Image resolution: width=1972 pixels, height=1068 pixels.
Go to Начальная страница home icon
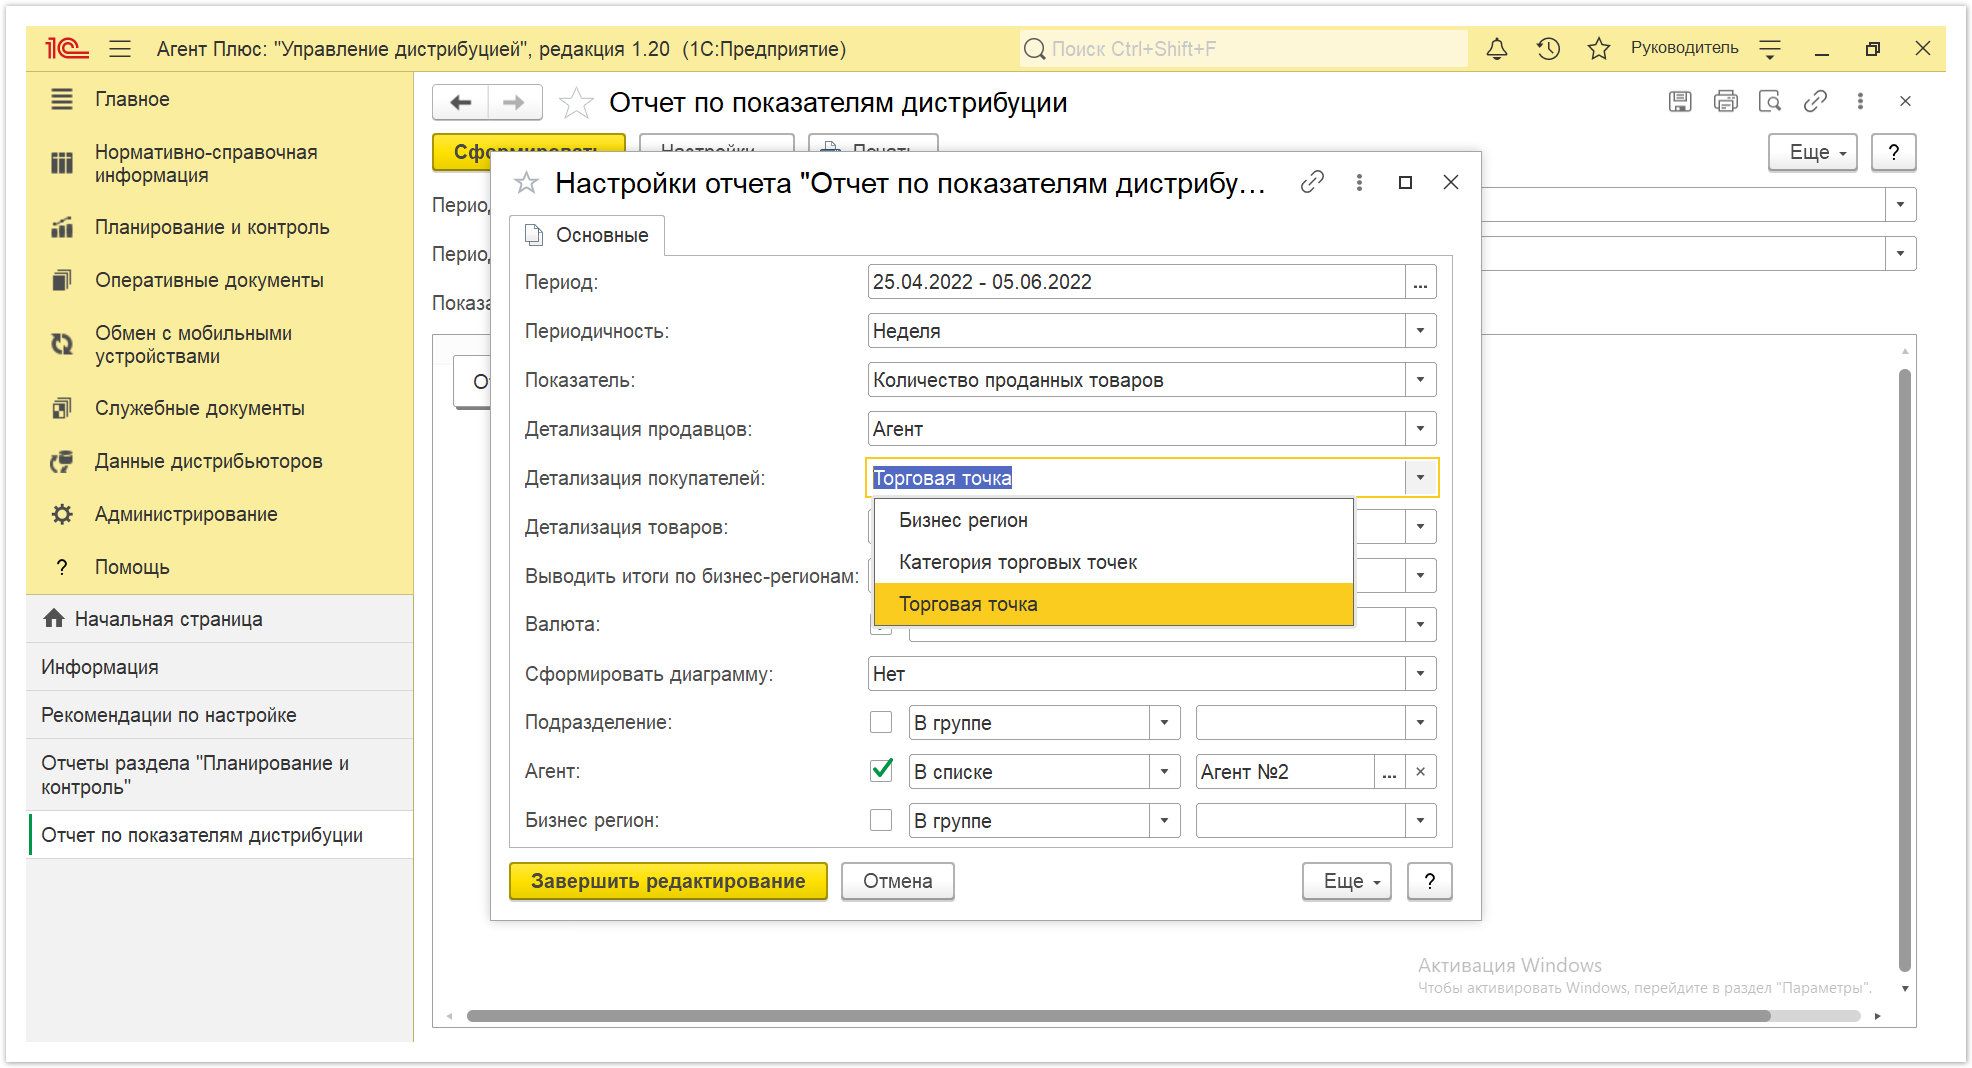[x=54, y=619]
